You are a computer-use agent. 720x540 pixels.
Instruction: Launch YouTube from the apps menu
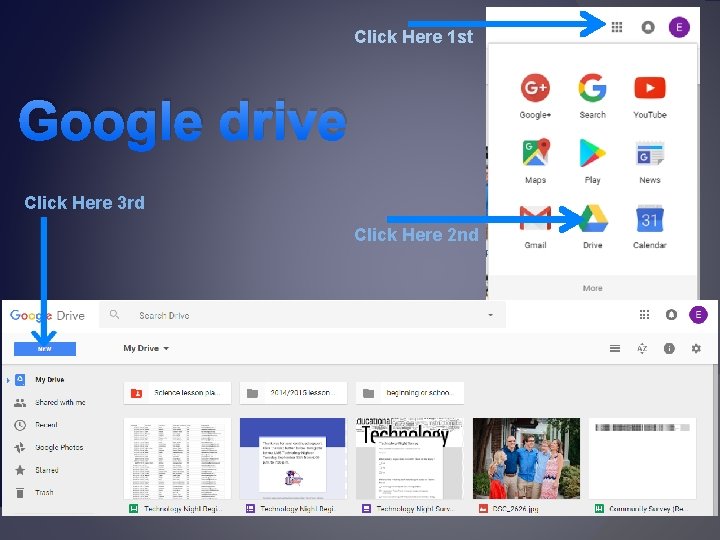[650, 96]
